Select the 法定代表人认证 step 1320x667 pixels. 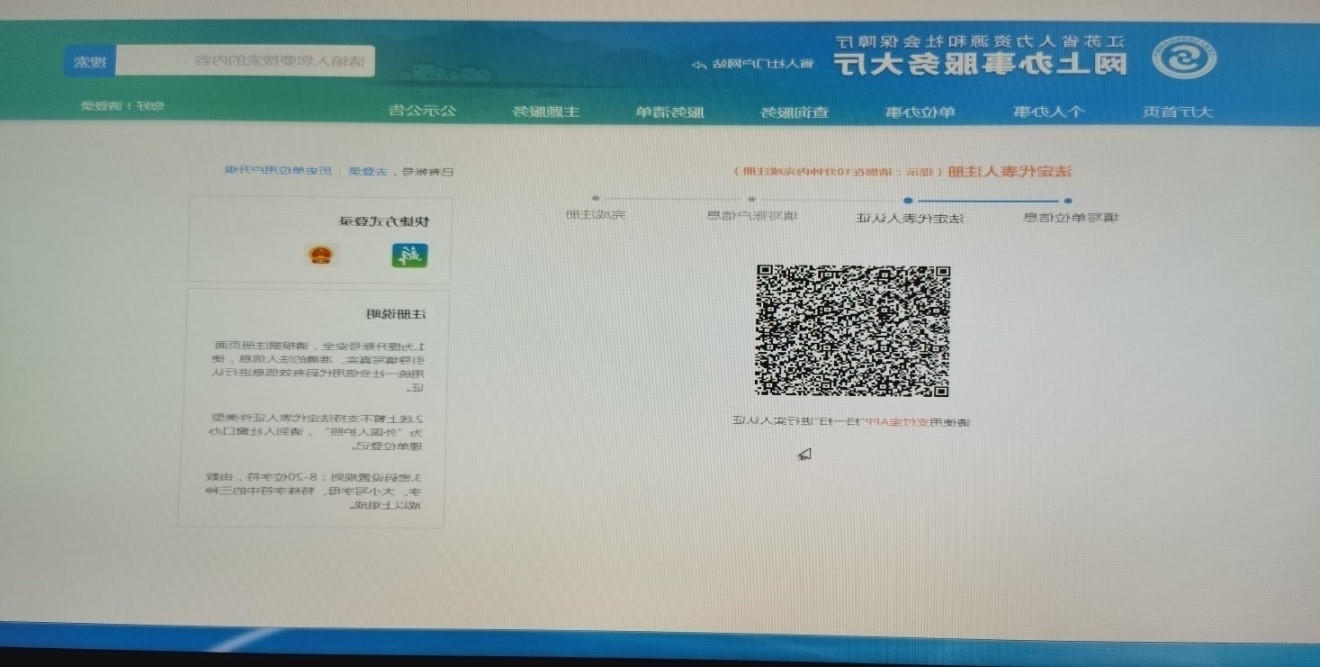[909, 216]
